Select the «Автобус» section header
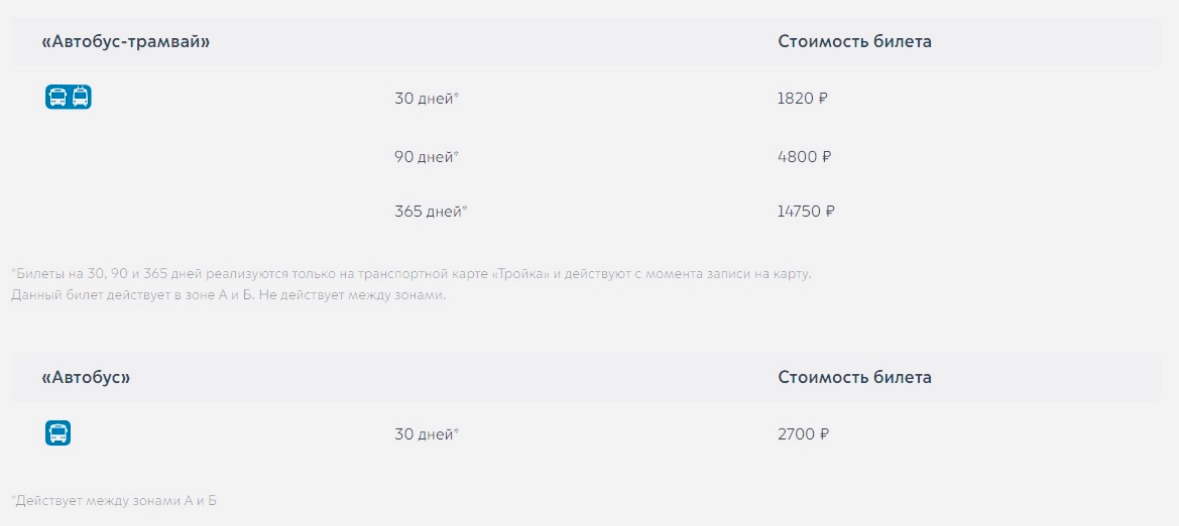The width and height of the screenshot is (1179, 526). 86,377
